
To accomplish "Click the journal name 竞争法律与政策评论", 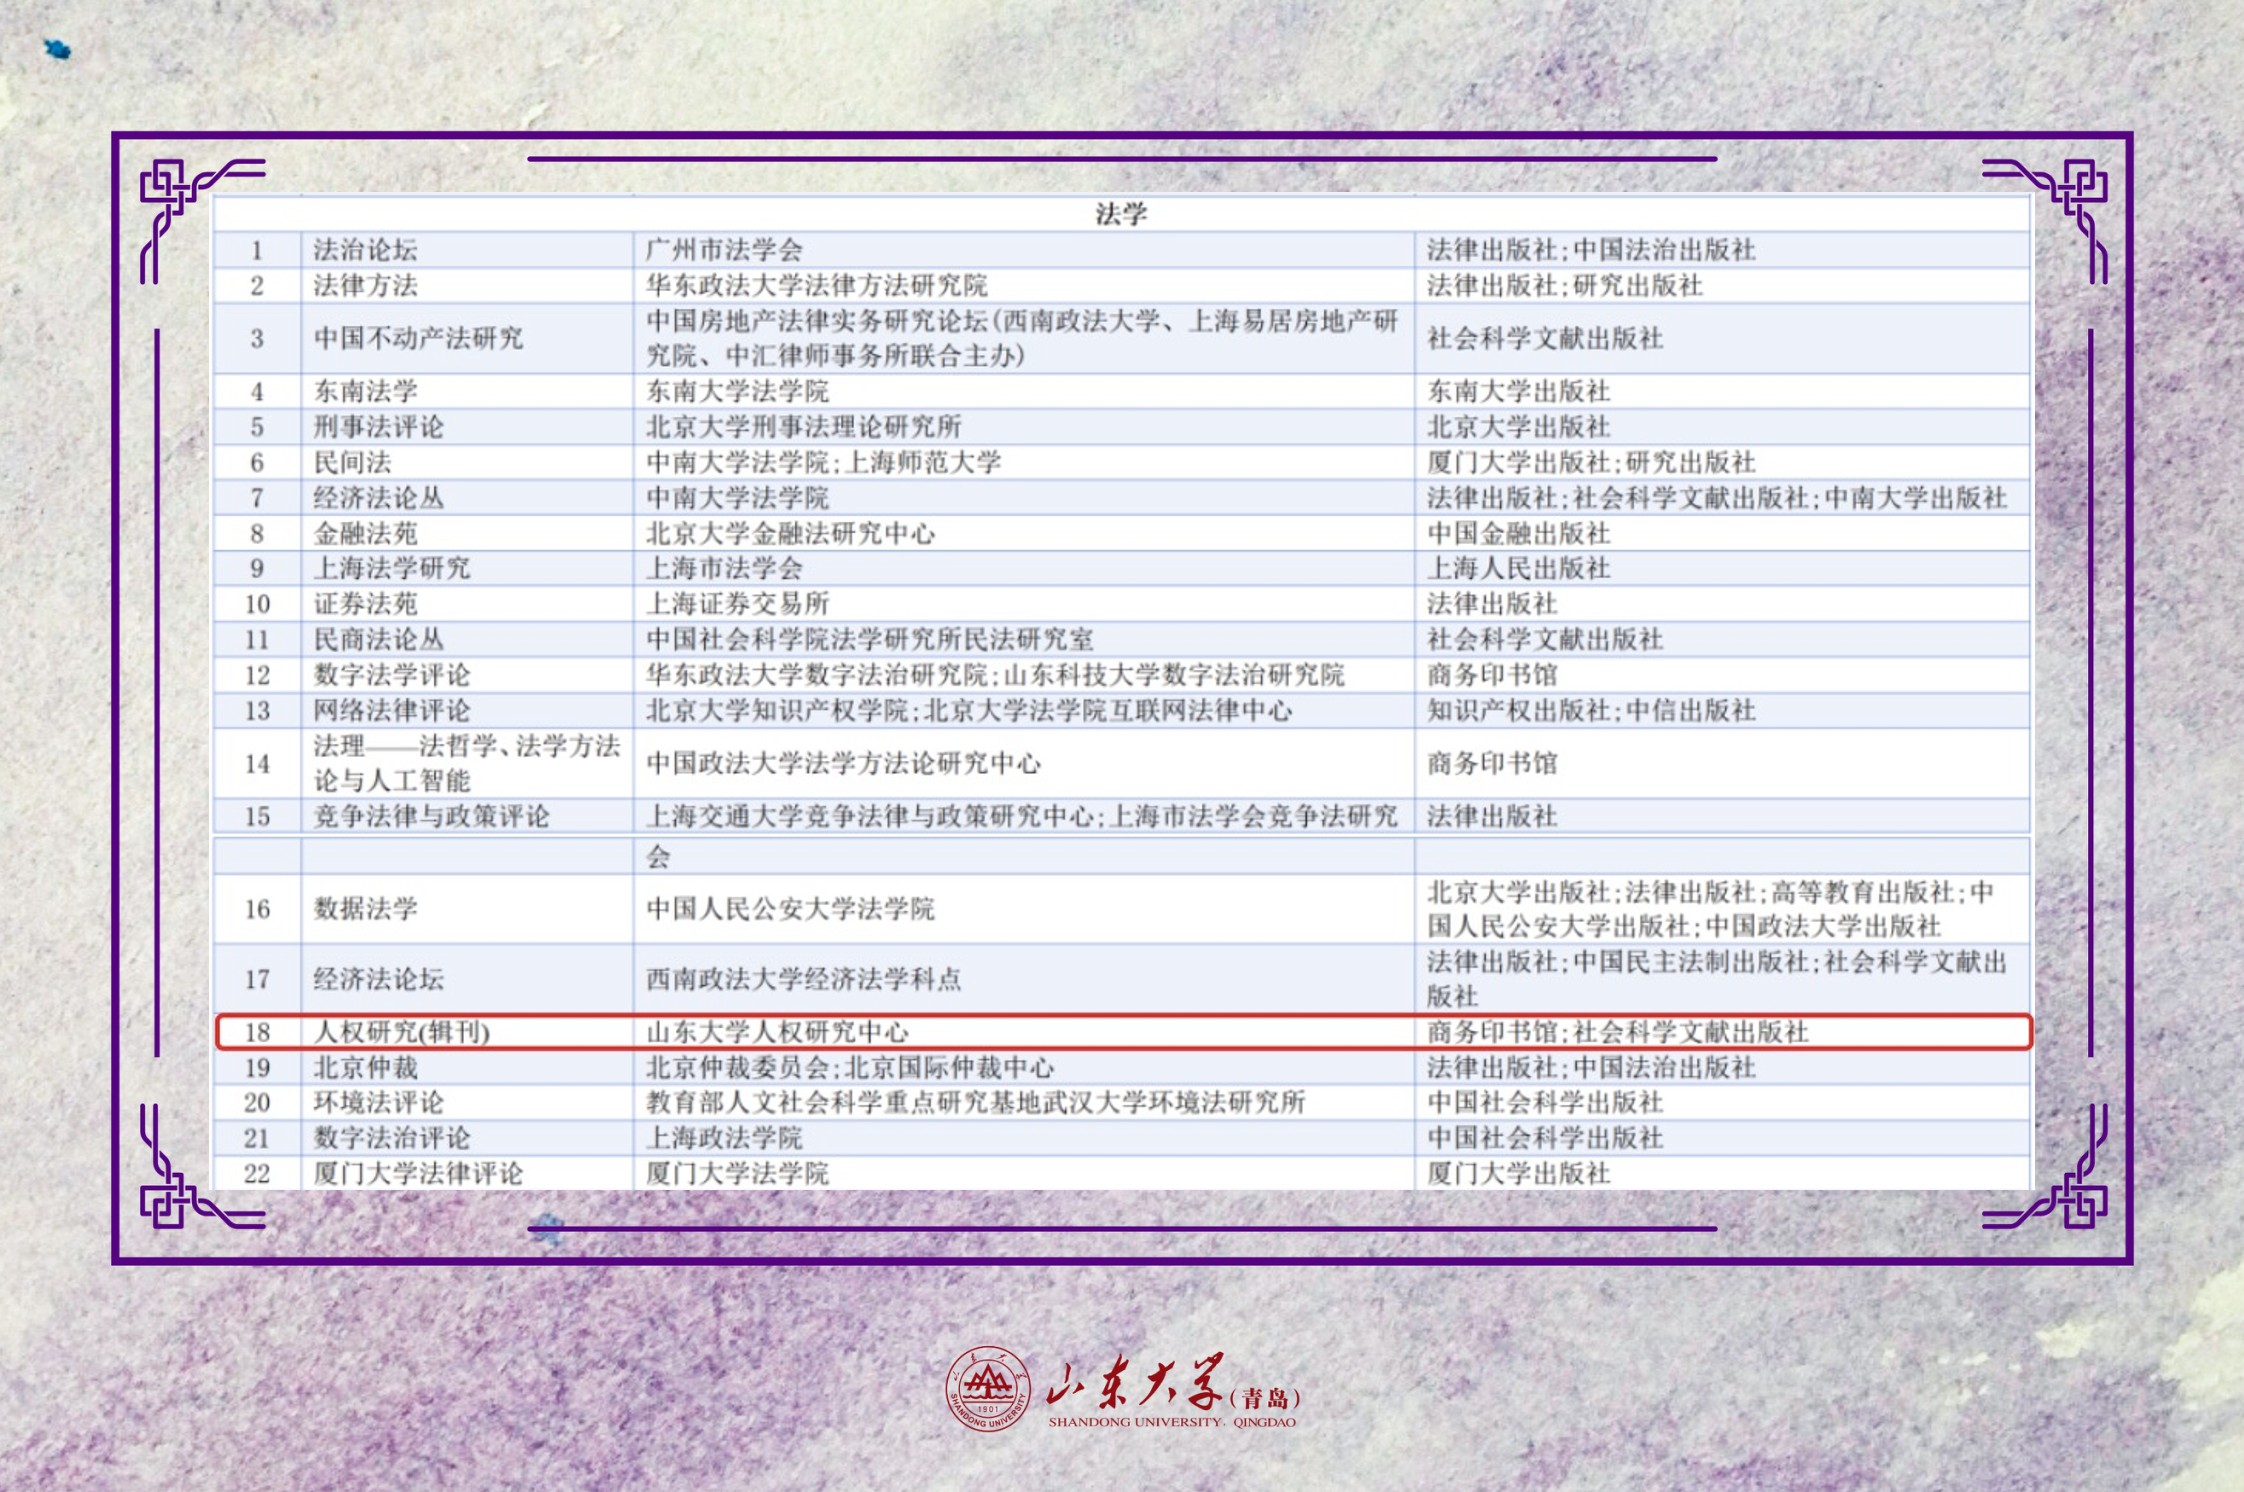I will click(x=431, y=816).
